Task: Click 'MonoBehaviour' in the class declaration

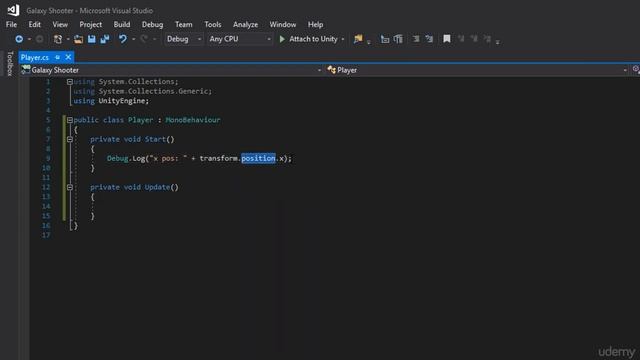Action: (193, 120)
